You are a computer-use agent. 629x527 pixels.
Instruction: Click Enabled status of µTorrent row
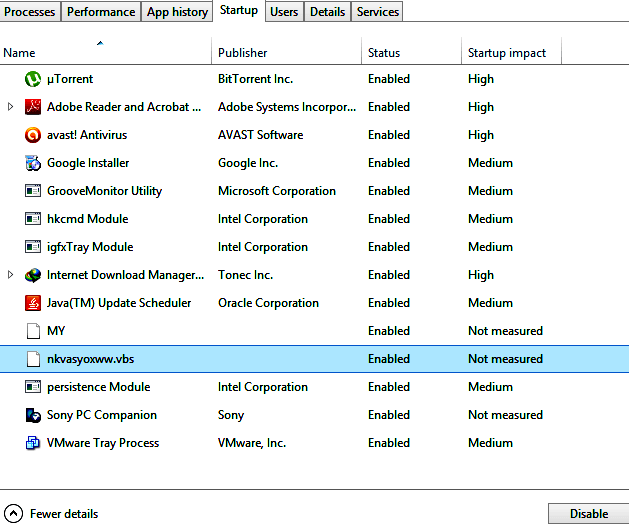(x=389, y=79)
